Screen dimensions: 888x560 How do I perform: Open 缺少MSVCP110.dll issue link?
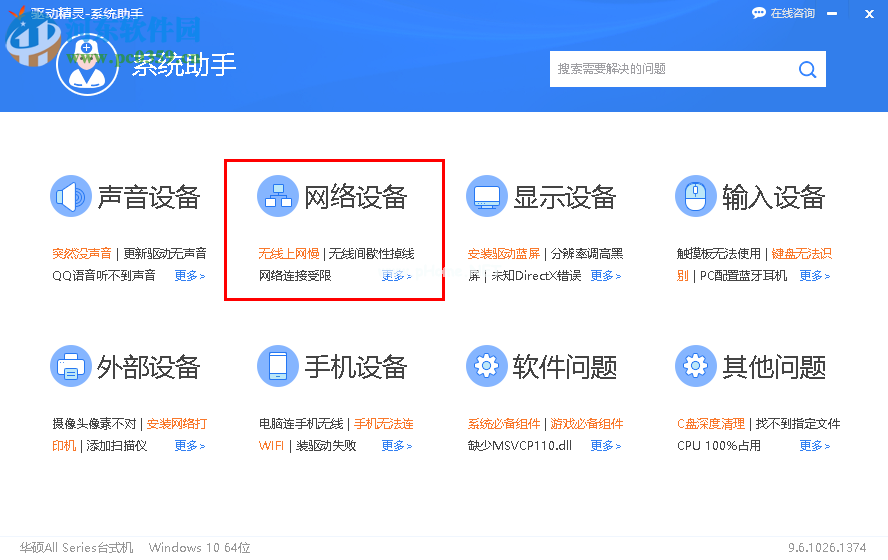pyautogui.click(x=520, y=446)
